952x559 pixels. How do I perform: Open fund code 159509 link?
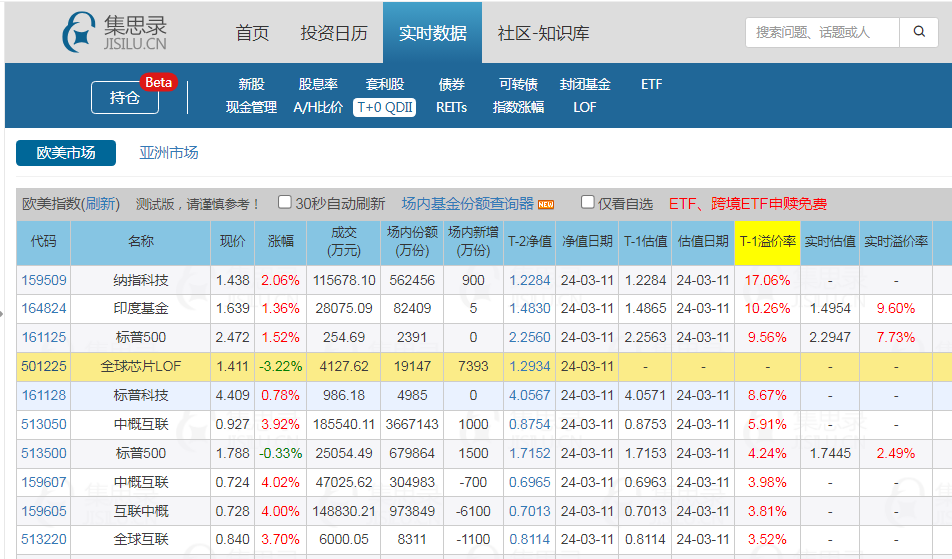pyautogui.click(x=44, y=280)
